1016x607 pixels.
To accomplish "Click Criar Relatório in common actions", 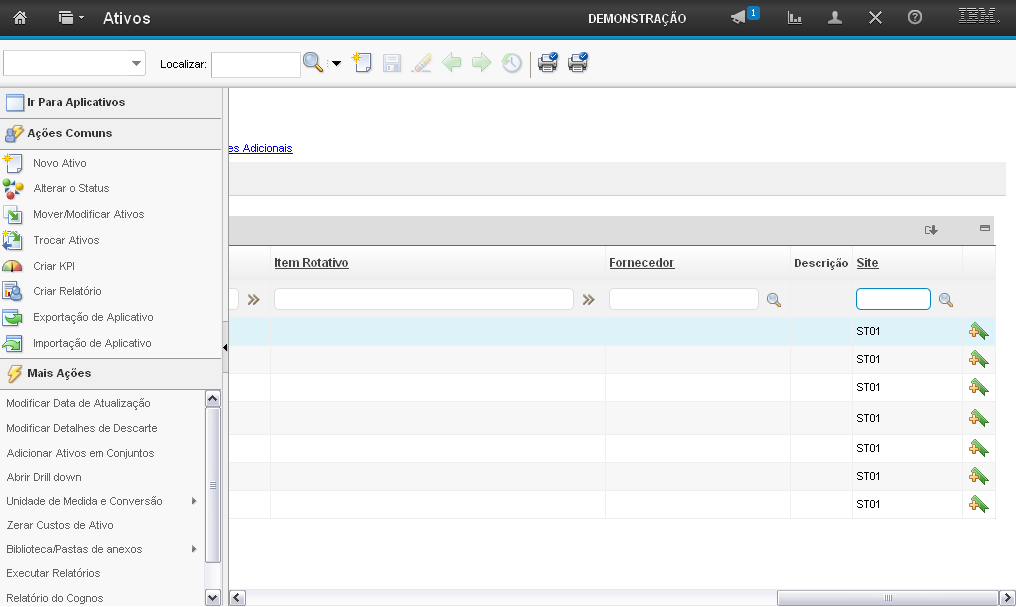I will 67,291.
